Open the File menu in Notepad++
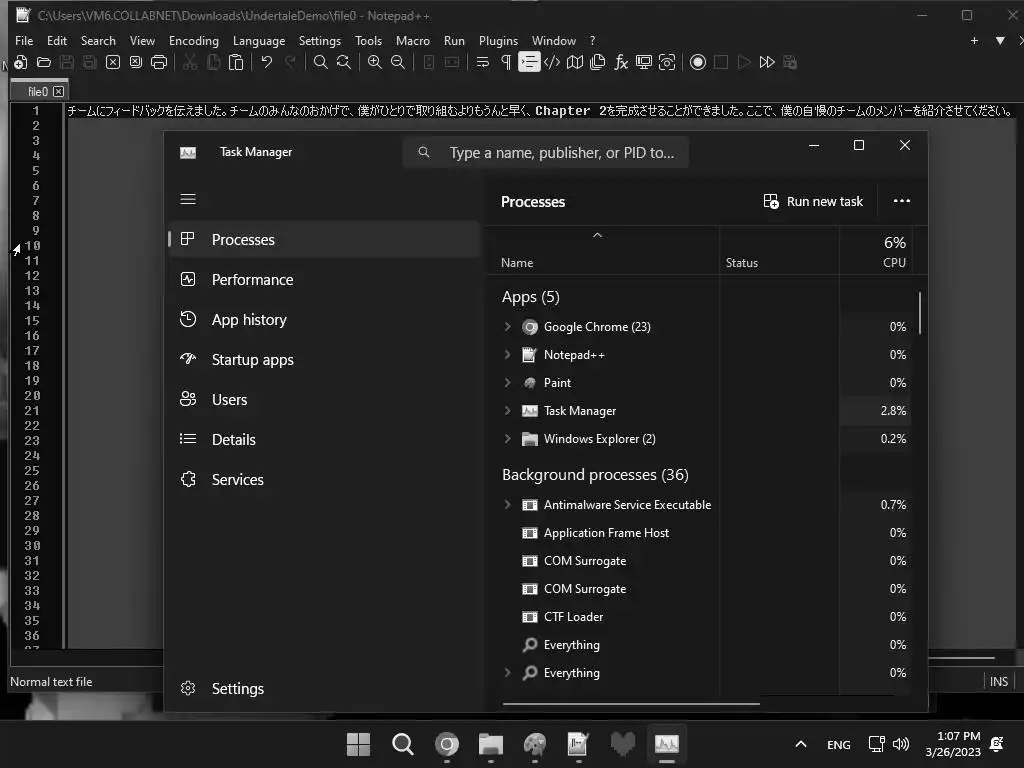1024x768 pixels. coord(24,40)
